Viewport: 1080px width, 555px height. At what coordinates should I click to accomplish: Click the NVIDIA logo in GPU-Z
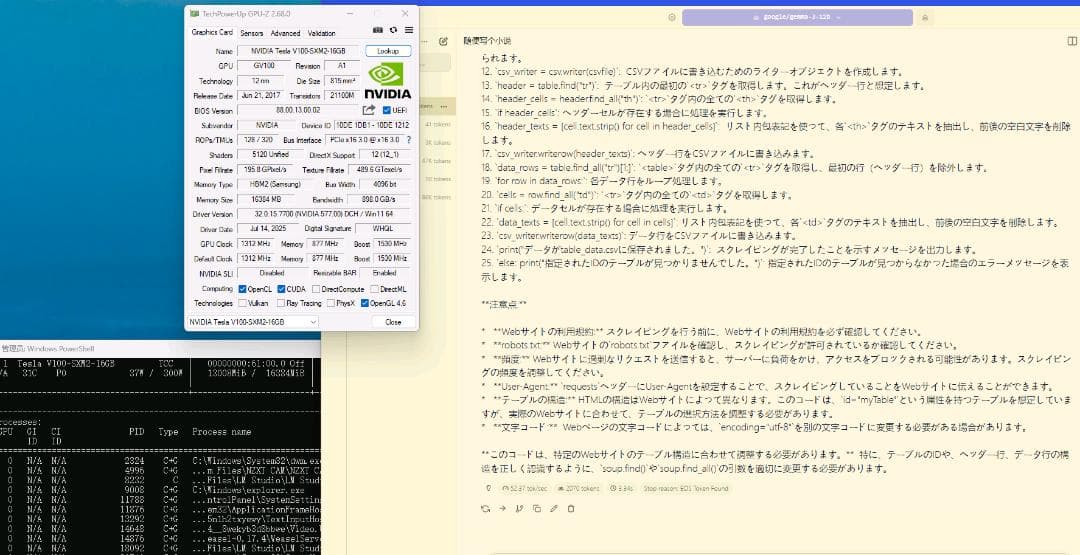coord(387,81)
